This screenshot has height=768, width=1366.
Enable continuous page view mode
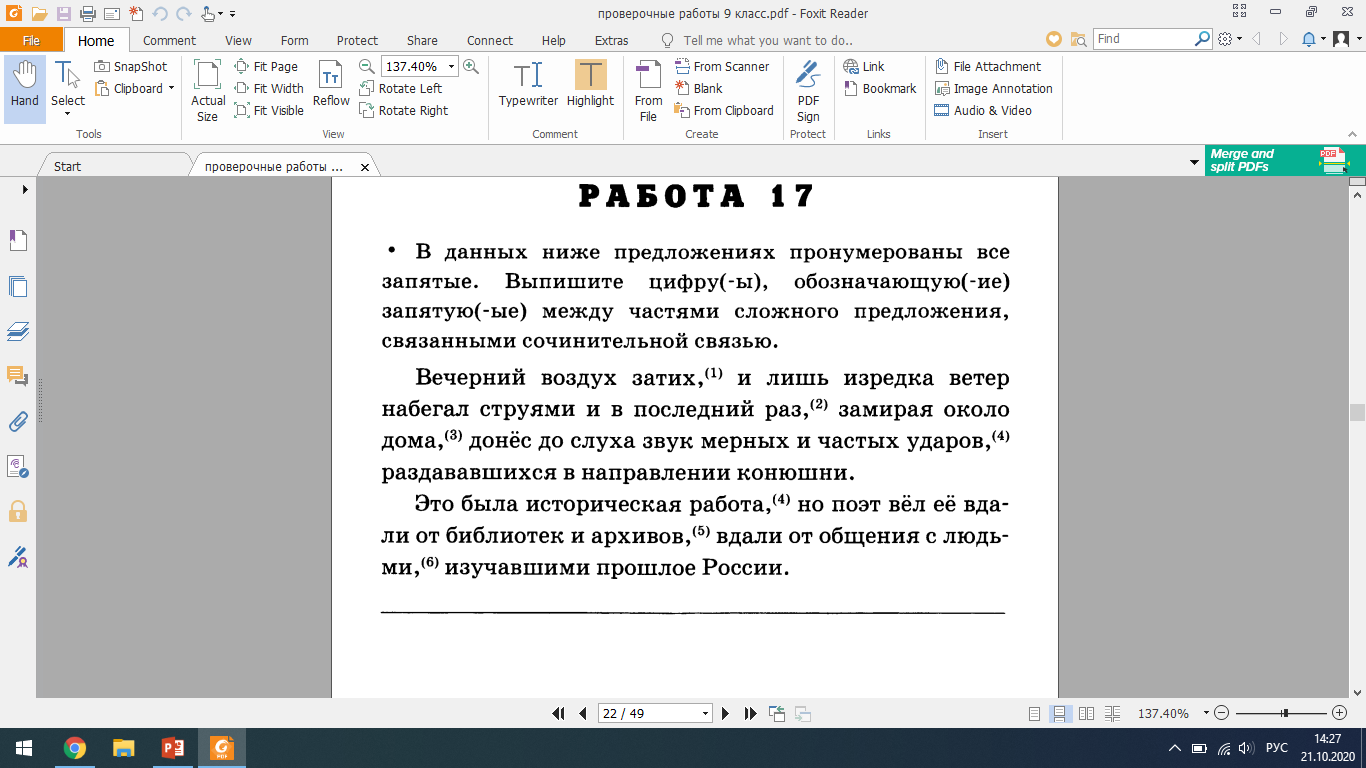pyautogui.click(x=1059, y=713)
